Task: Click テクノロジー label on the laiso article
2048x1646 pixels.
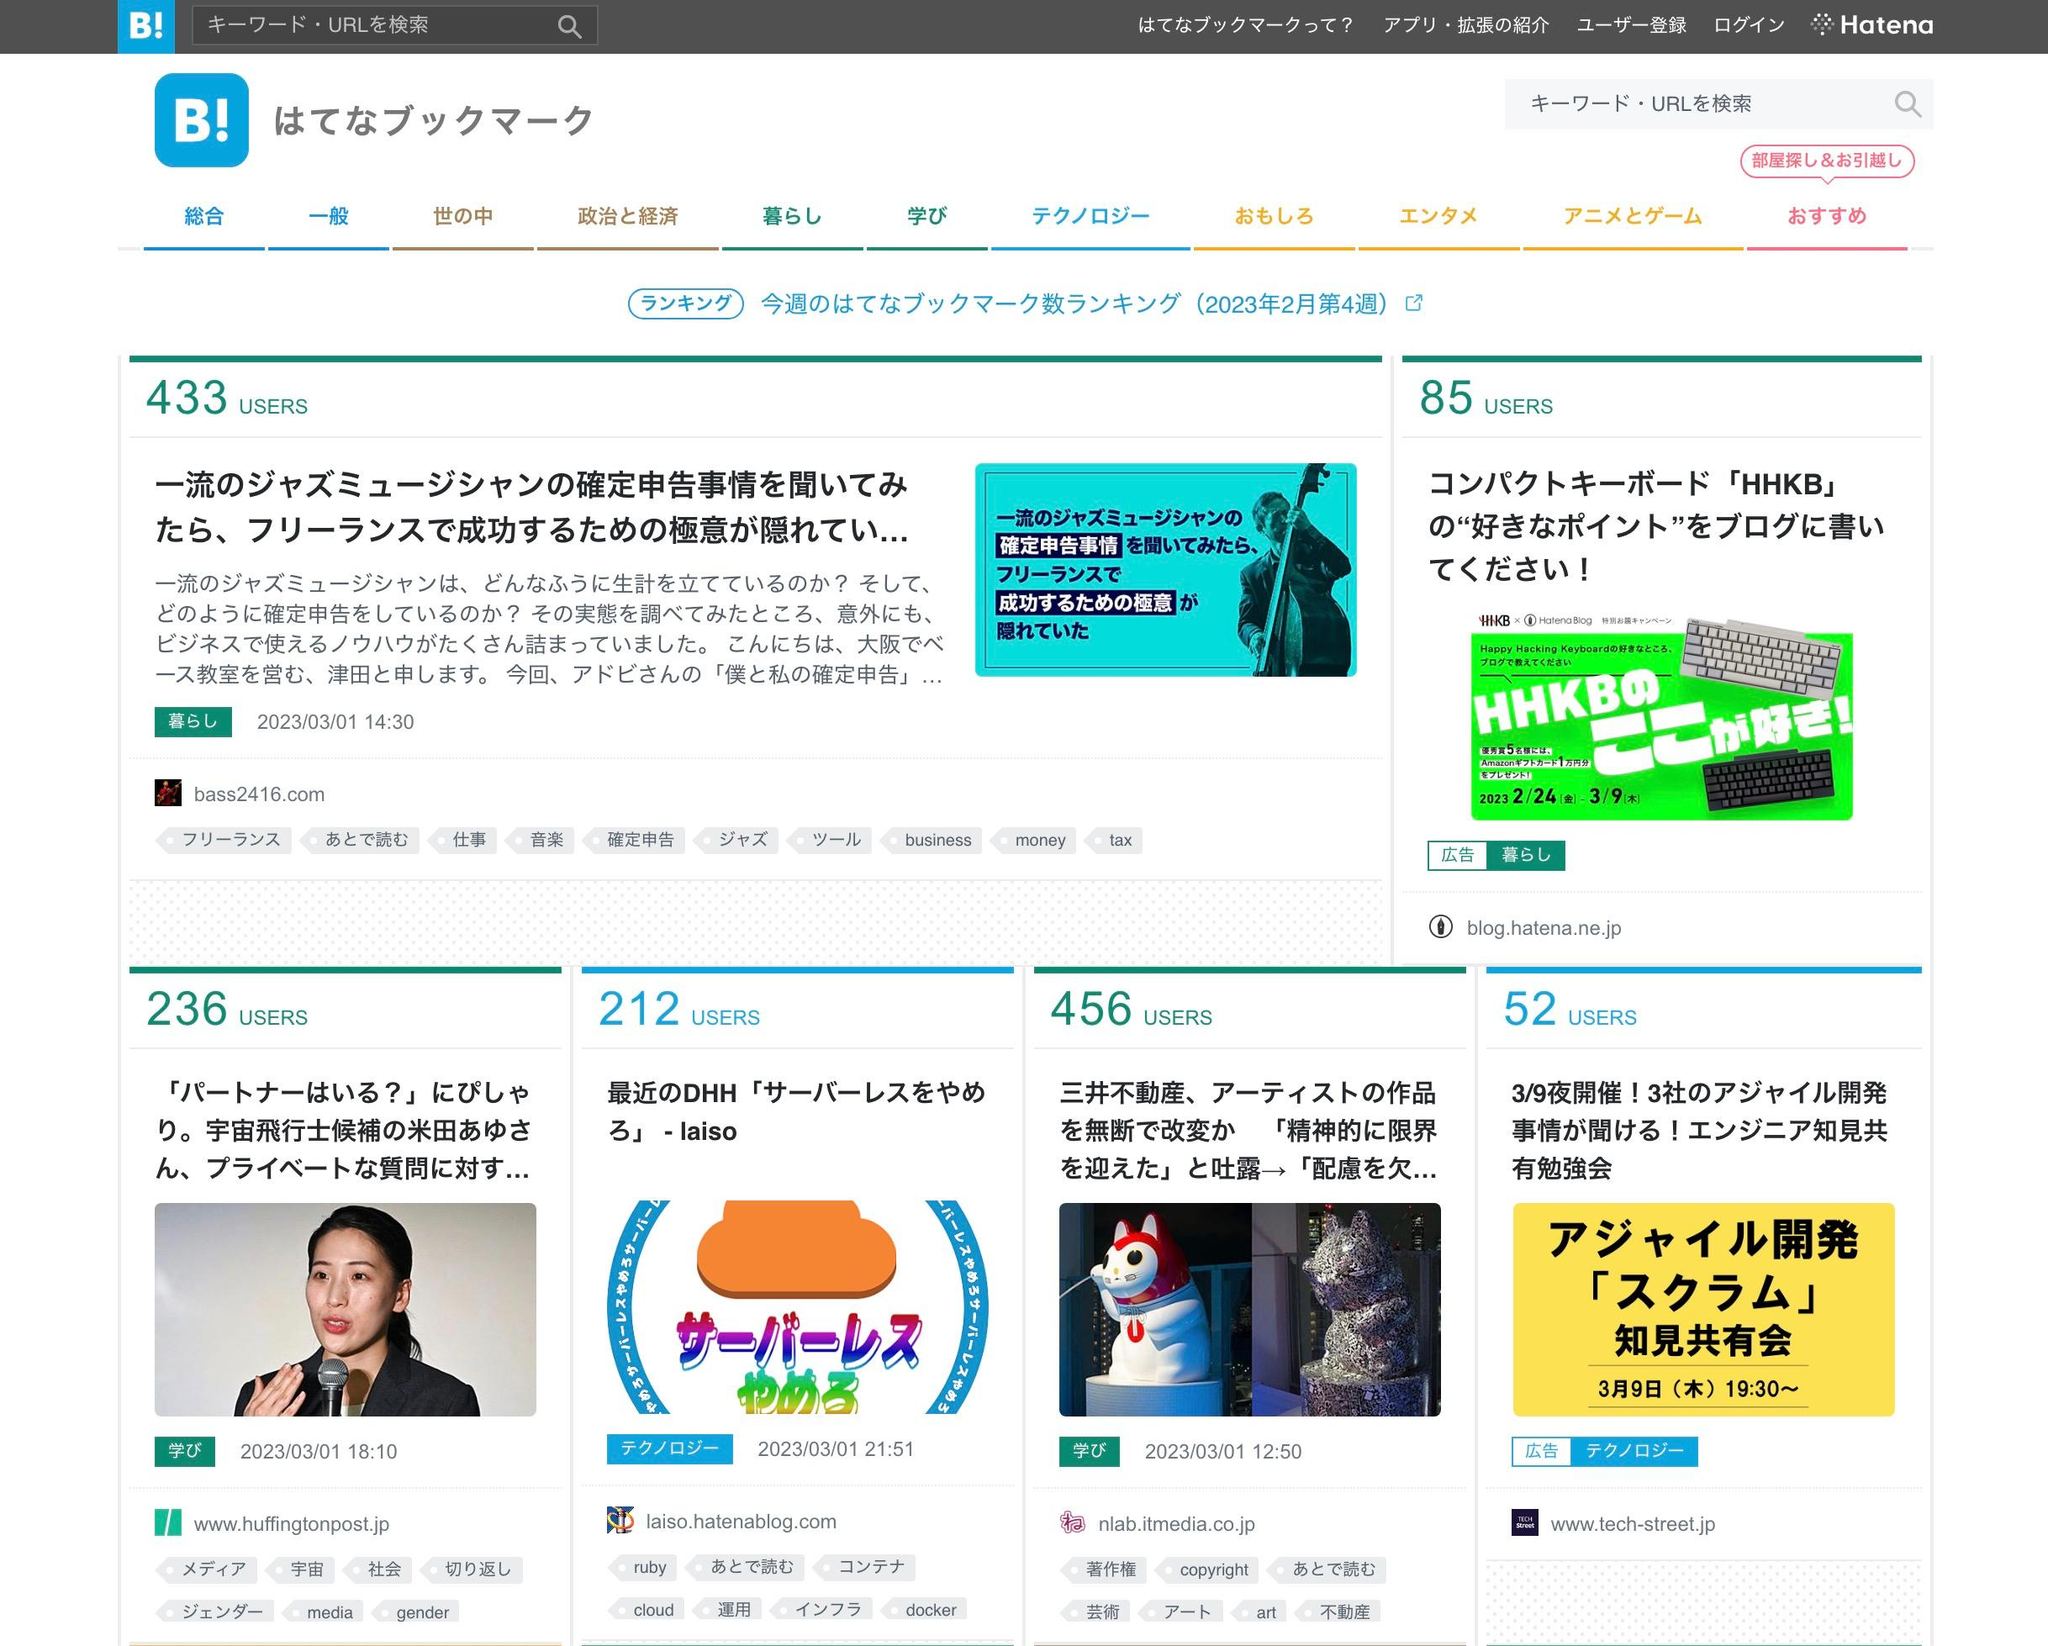Action: [669, 1449]
